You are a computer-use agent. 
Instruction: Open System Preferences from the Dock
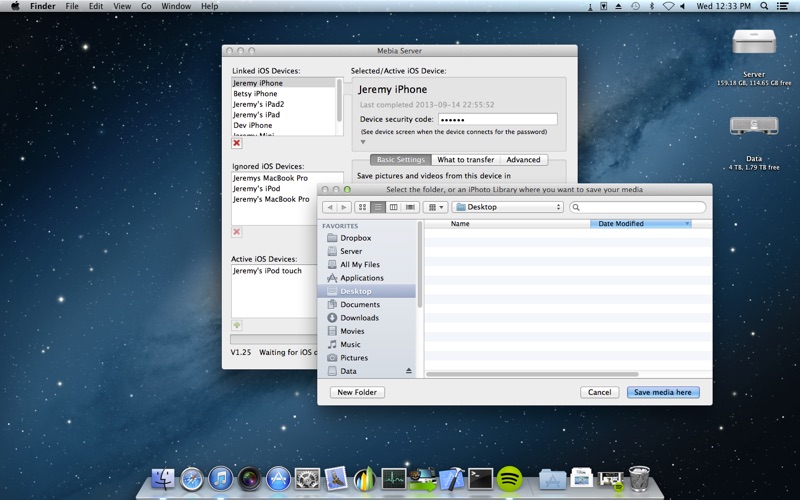pyautogui.click(x=307, y=479)
